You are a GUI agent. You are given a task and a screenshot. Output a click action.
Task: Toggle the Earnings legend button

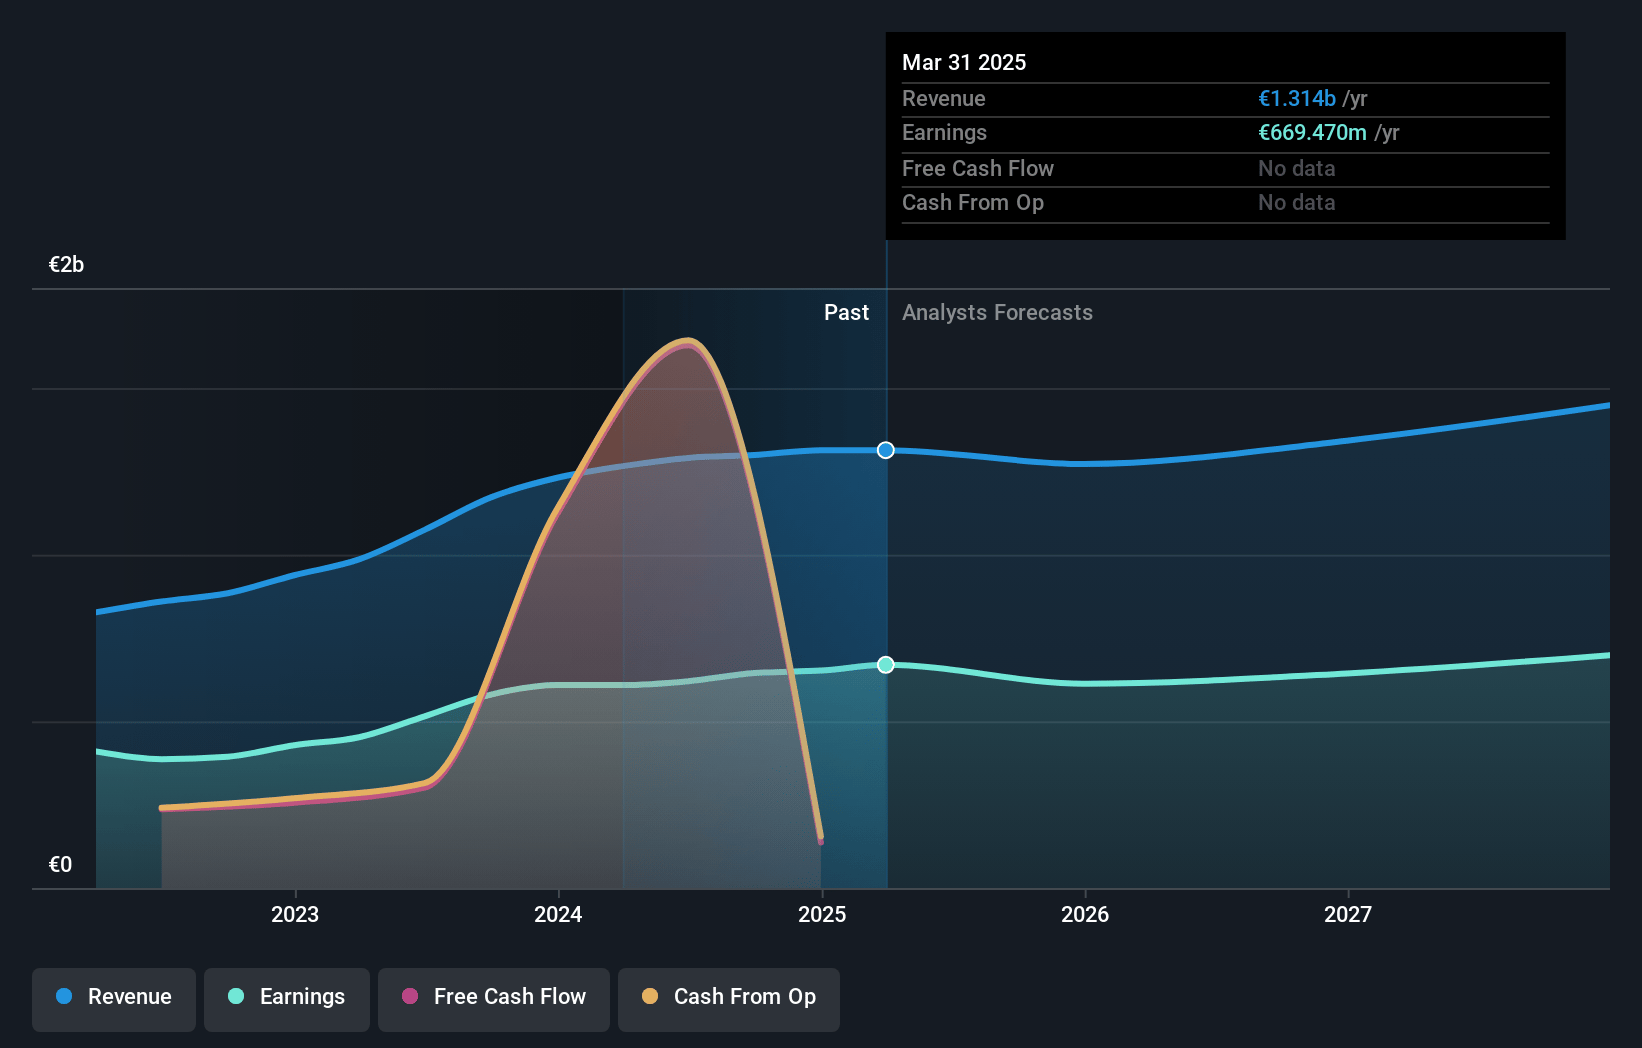(287, 999)
